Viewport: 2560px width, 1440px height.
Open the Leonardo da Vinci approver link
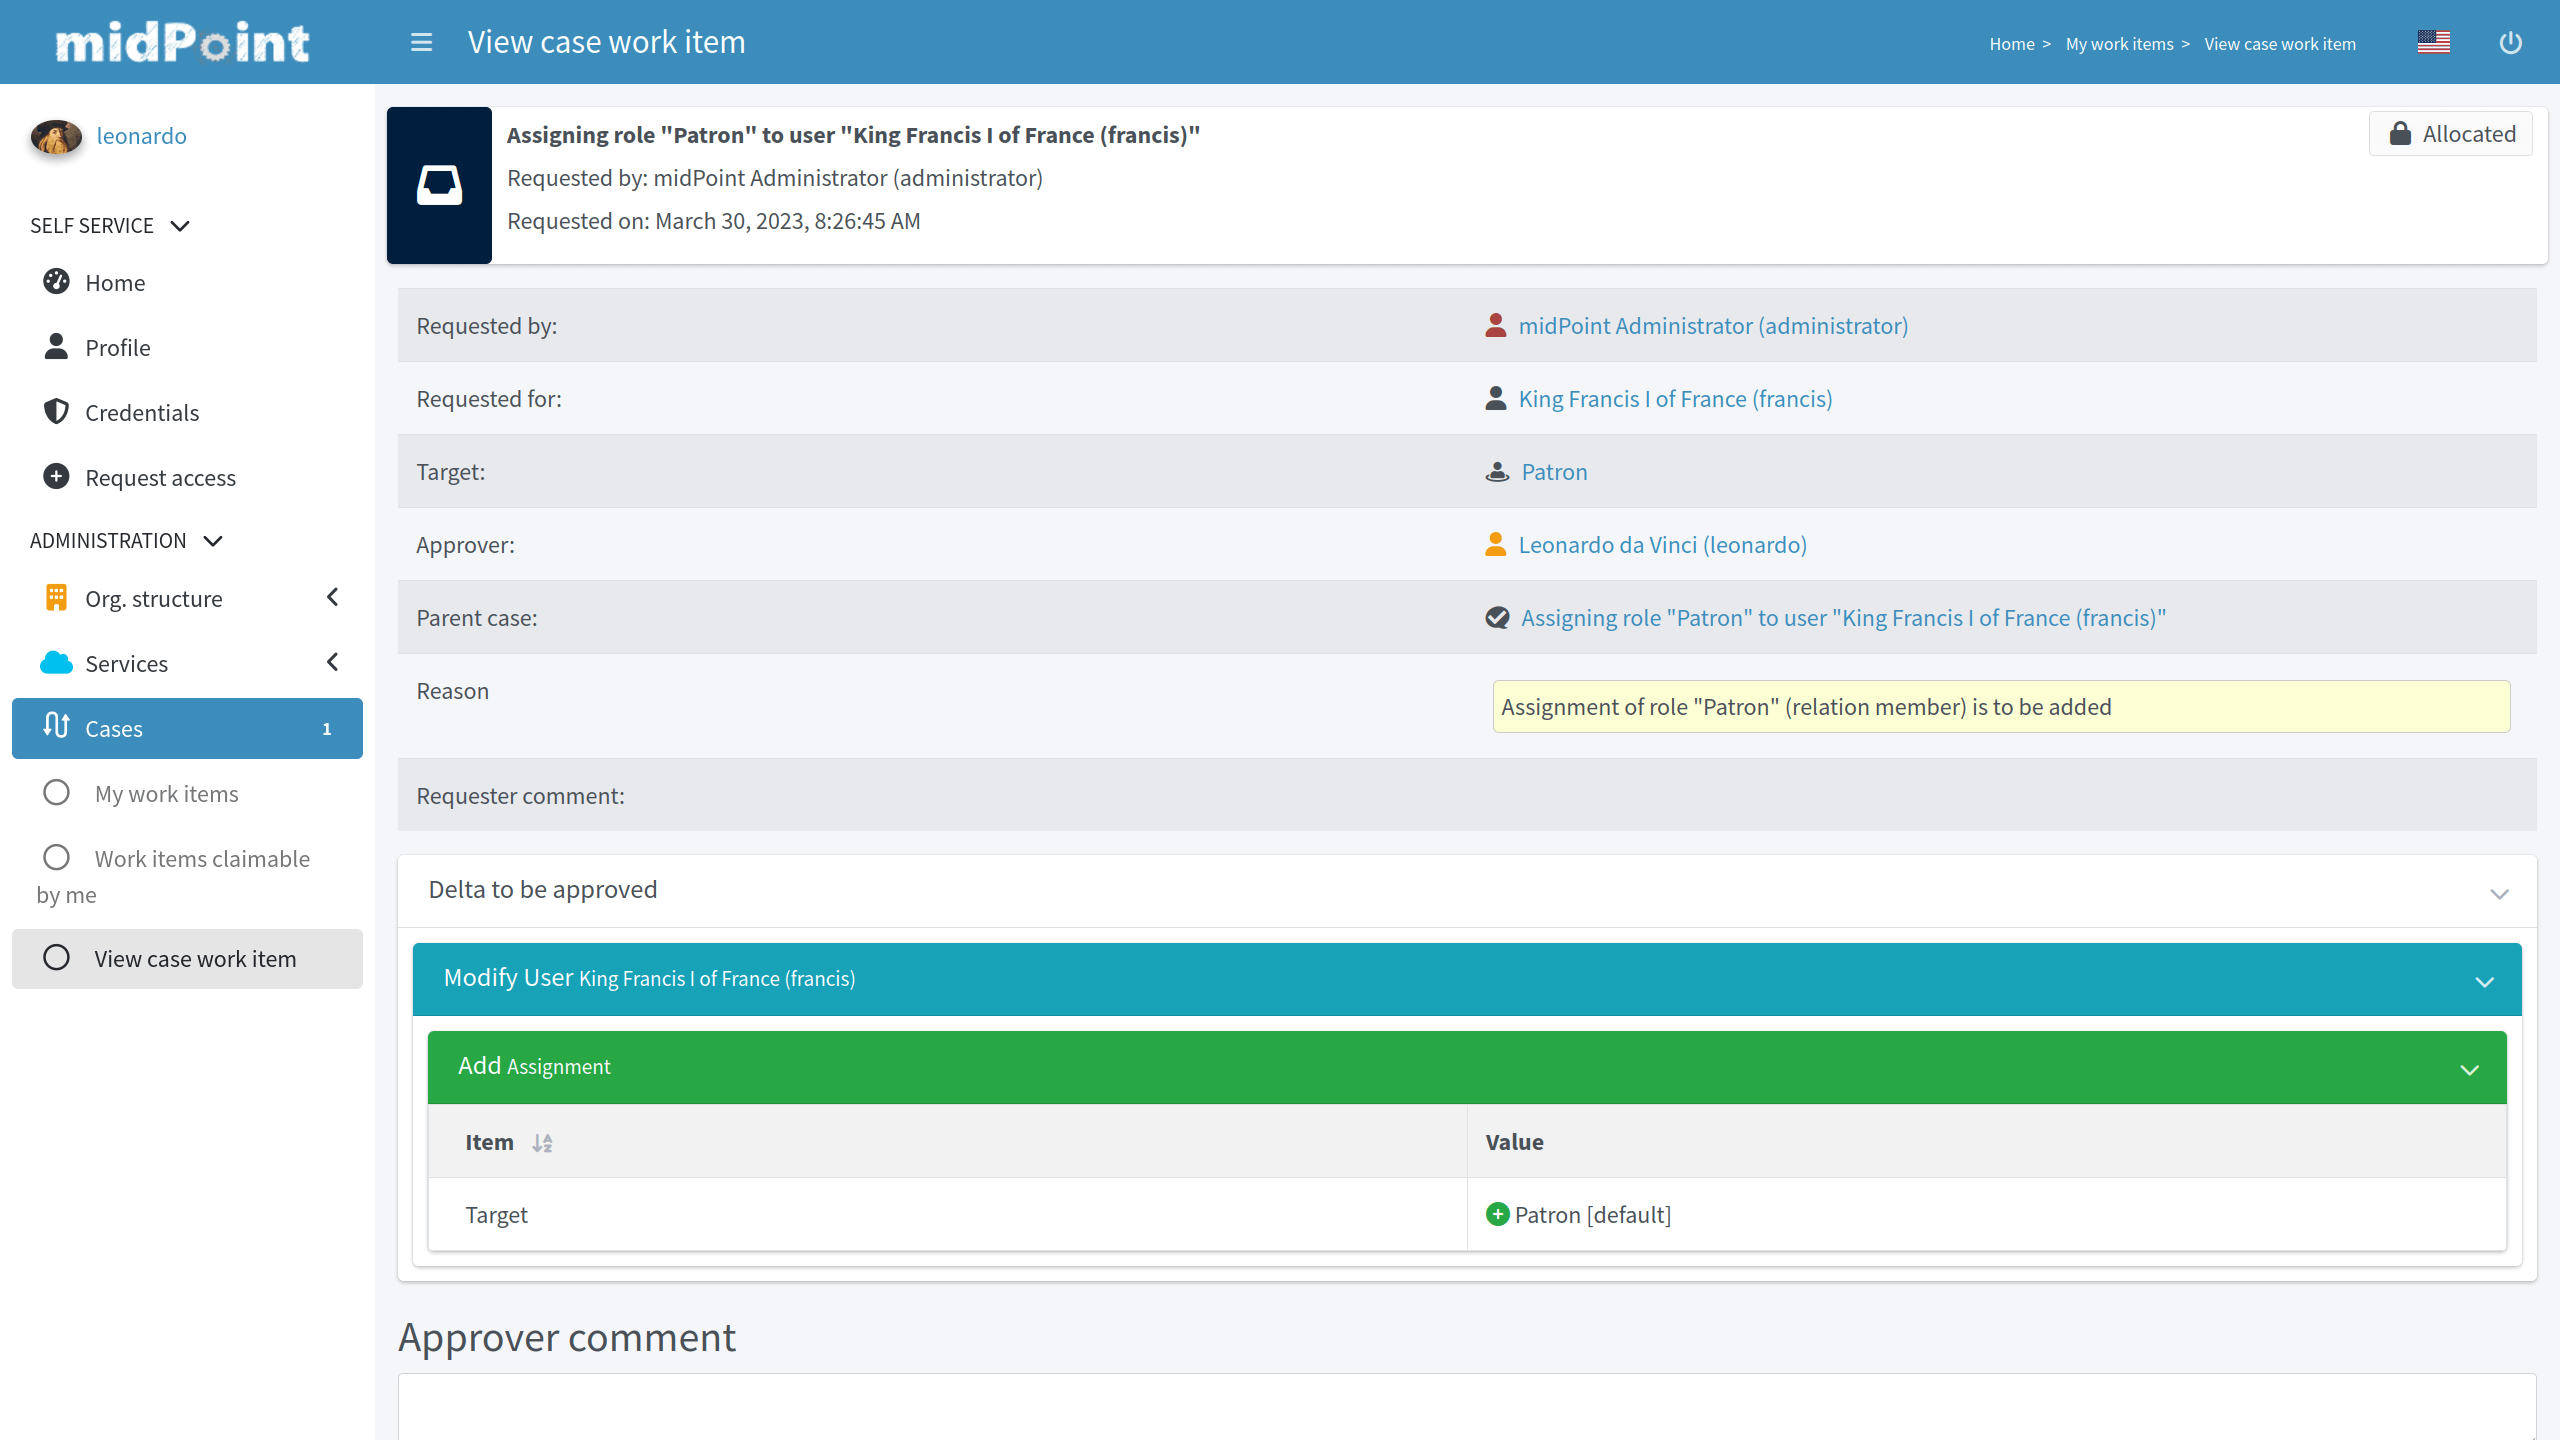[x=1662, y=545]
